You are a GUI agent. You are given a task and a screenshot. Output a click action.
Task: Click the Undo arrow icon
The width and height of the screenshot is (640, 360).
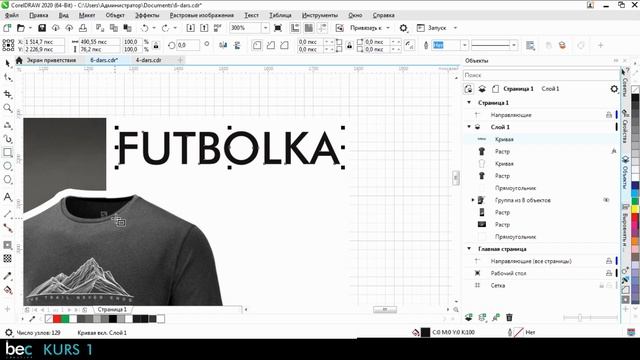144,28
